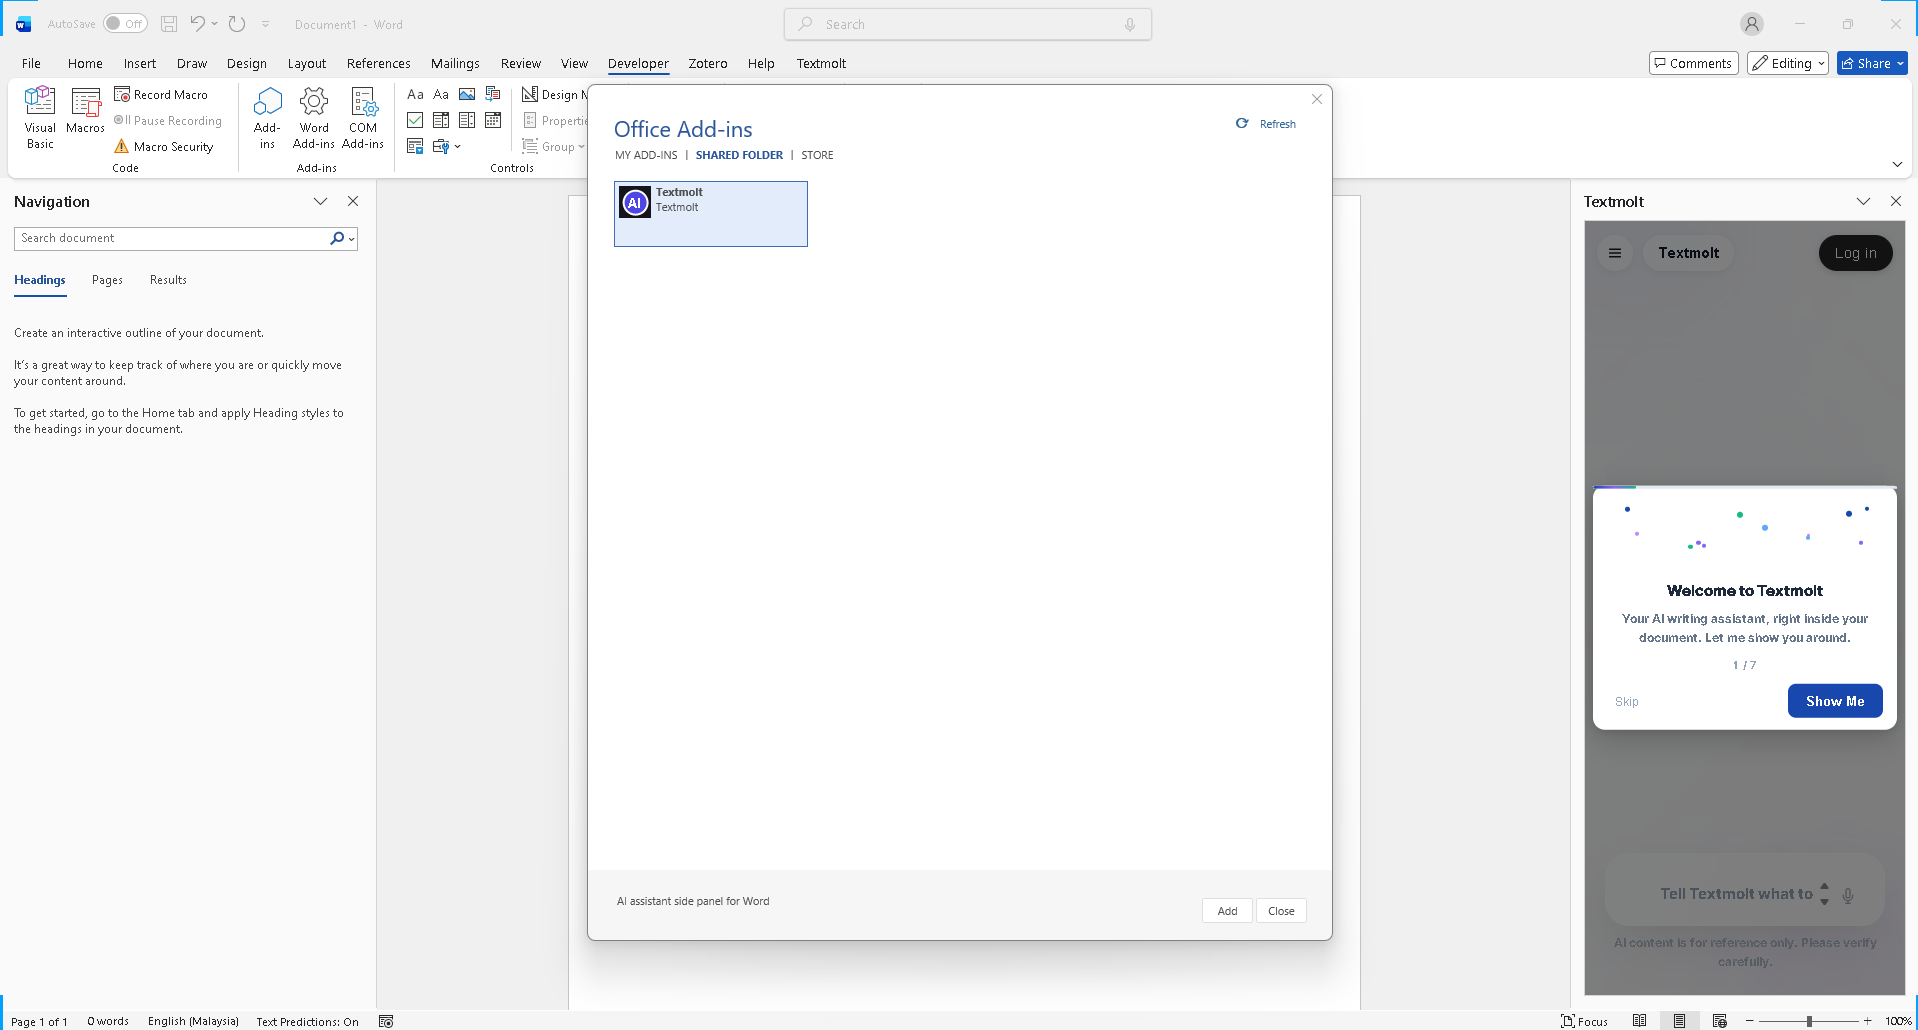This screenshot has width=1918, height=1030.
Task: Open the Macros dialog
Action: pyautogui.click(x=85, y=112)
